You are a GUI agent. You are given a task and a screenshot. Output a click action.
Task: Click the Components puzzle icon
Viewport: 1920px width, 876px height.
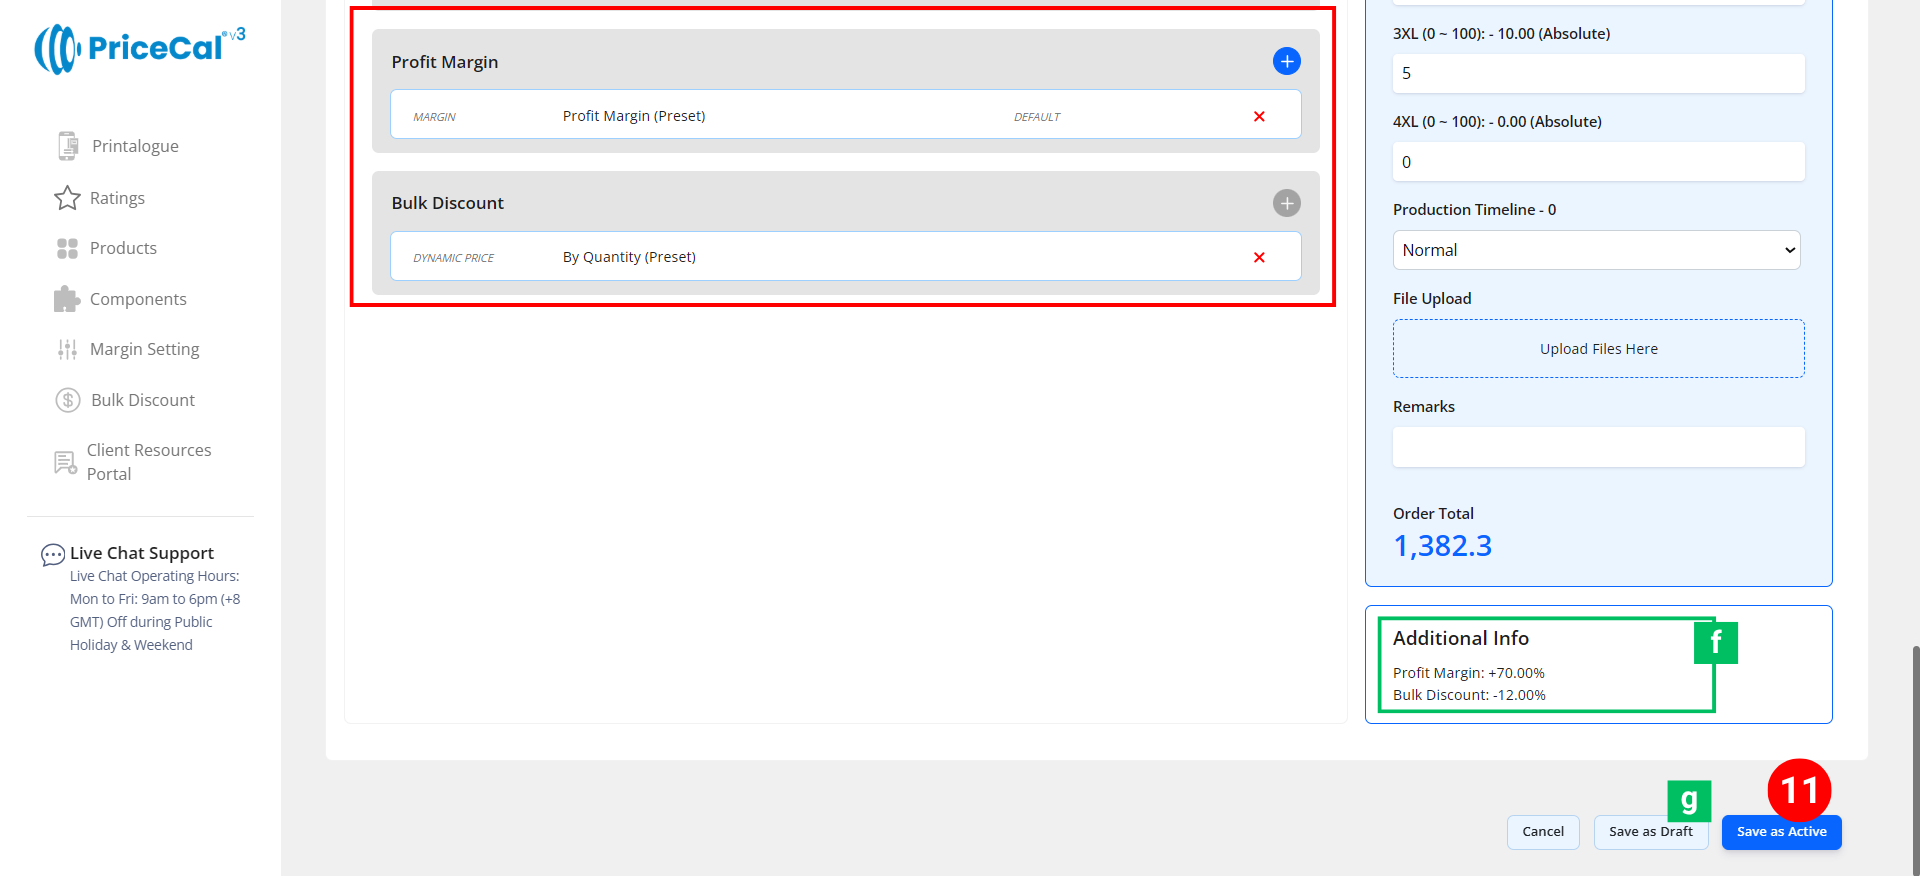click(x=67, y=299)
